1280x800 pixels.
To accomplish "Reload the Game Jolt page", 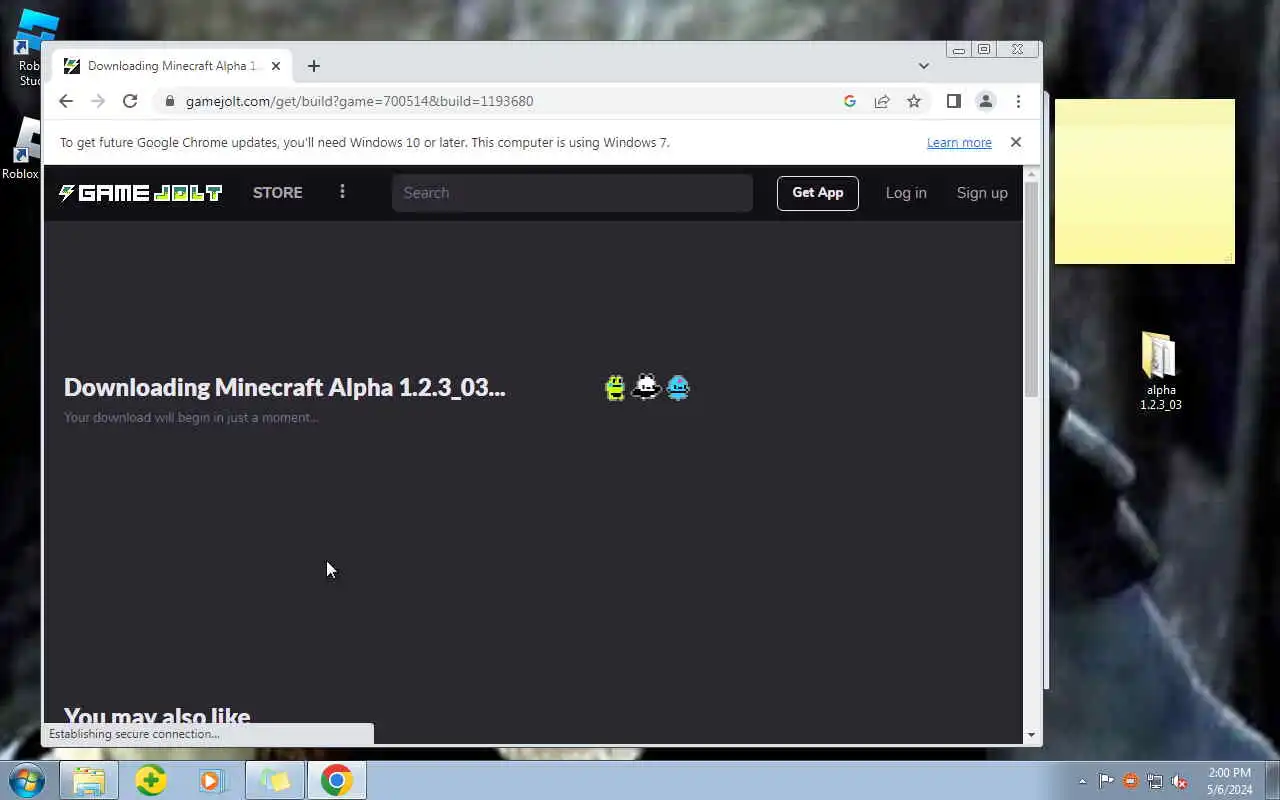I will [130, 101].
